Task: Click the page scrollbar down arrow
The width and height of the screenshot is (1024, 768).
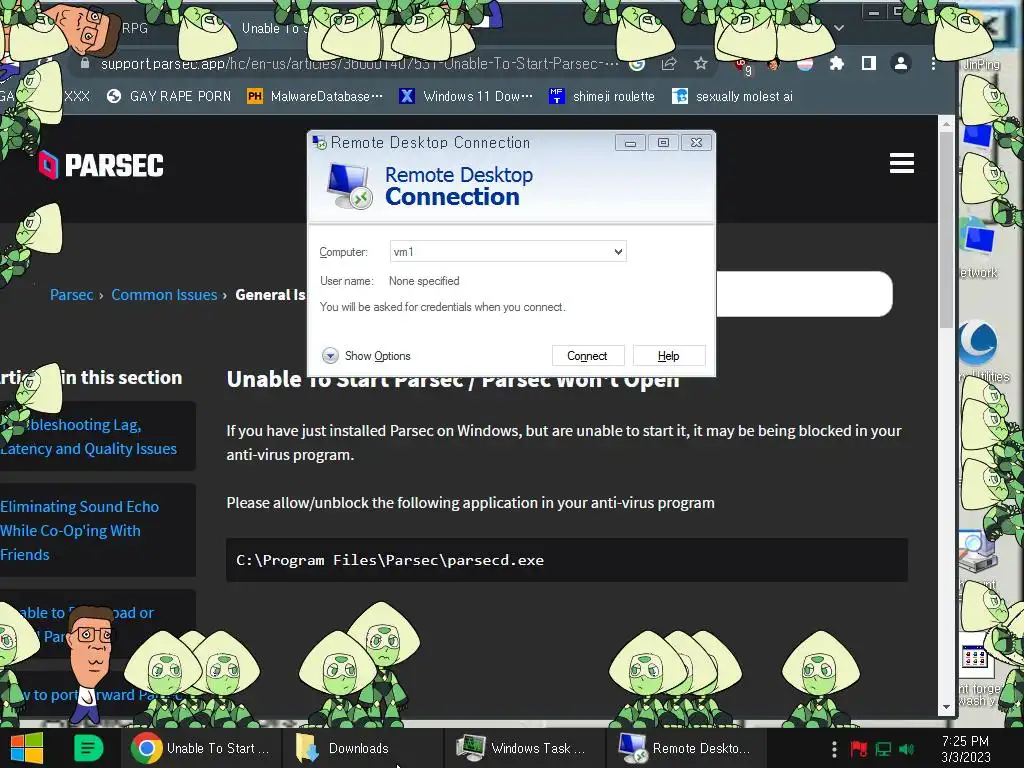Action: click(x=946, y=707)
